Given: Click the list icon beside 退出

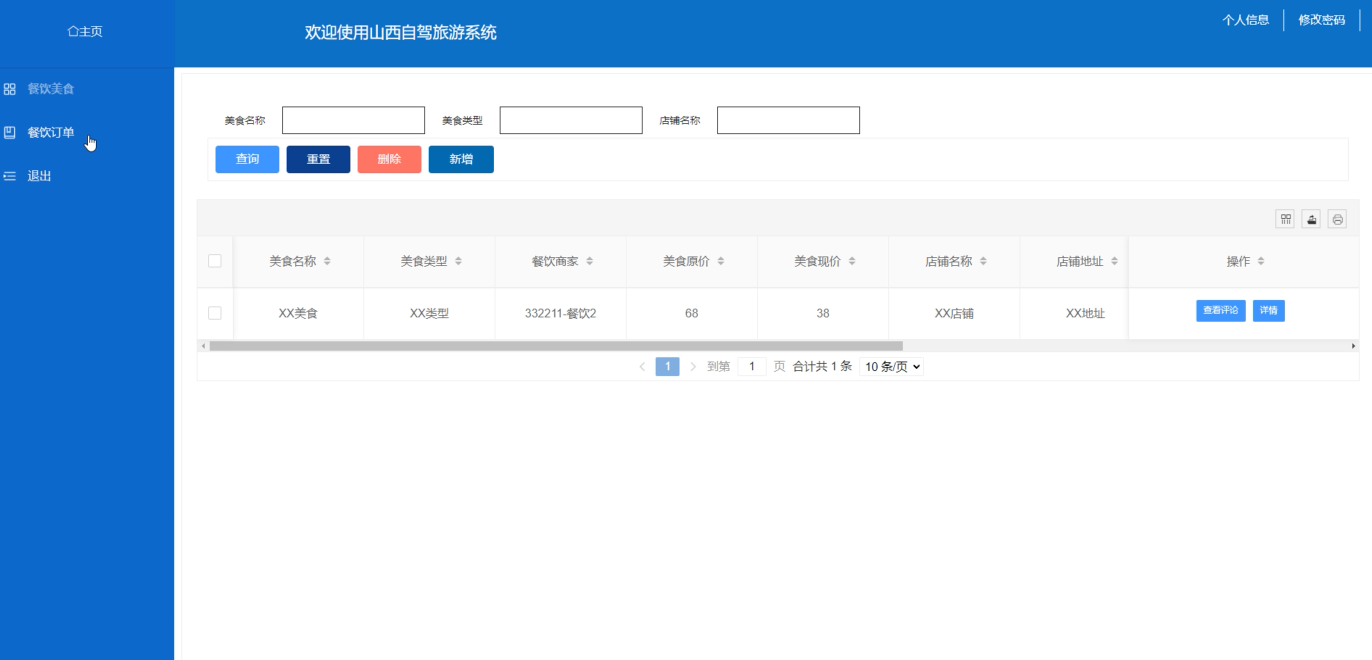Looking at the screenshot, I should pos(10,176).
